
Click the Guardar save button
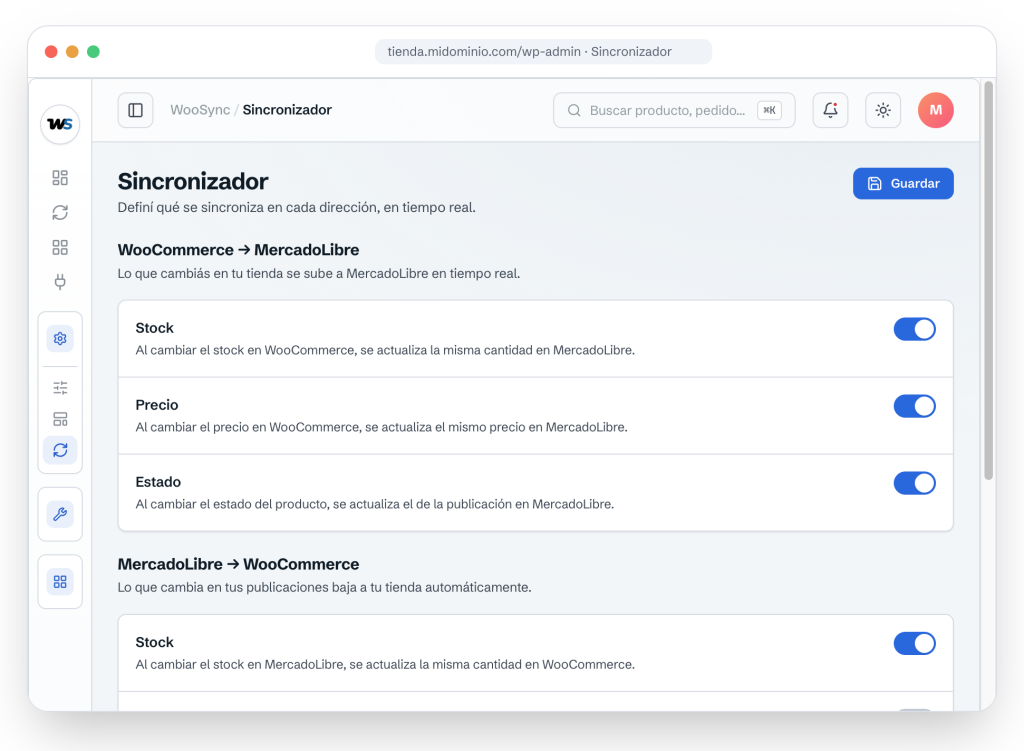coord(903,184)
